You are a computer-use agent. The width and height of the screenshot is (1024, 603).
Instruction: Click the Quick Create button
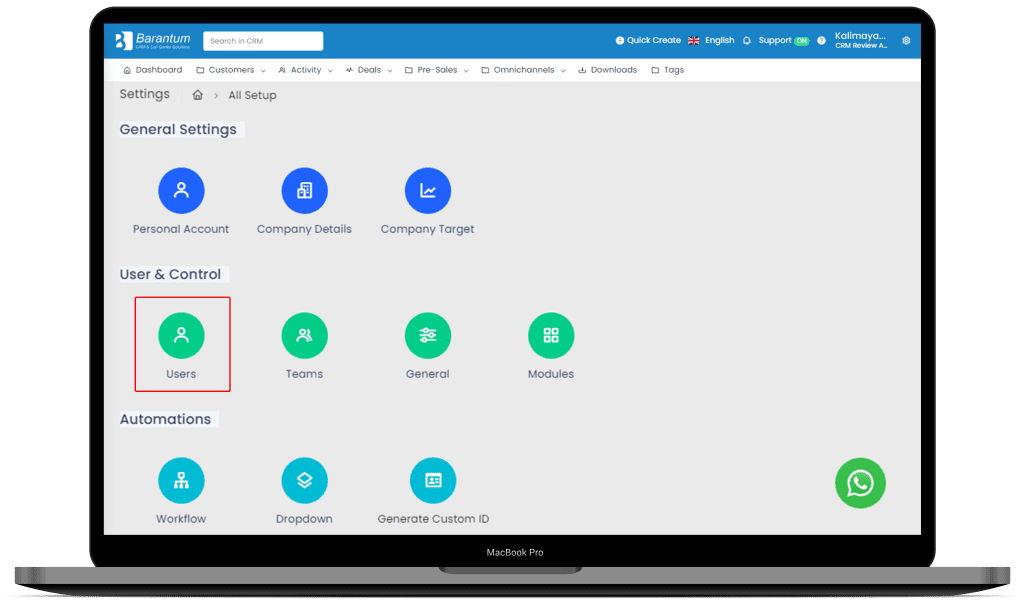tap(647, 40)
